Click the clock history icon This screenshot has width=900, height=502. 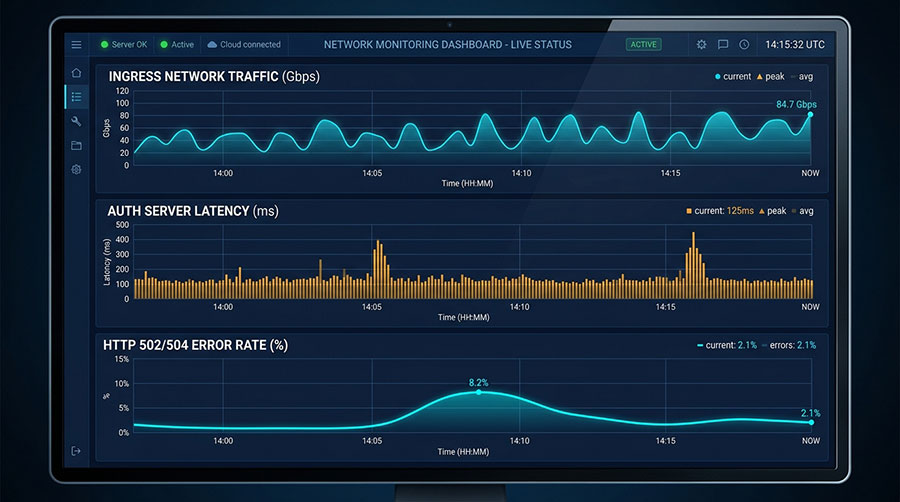pyautogui.click(x=744, y=44)
